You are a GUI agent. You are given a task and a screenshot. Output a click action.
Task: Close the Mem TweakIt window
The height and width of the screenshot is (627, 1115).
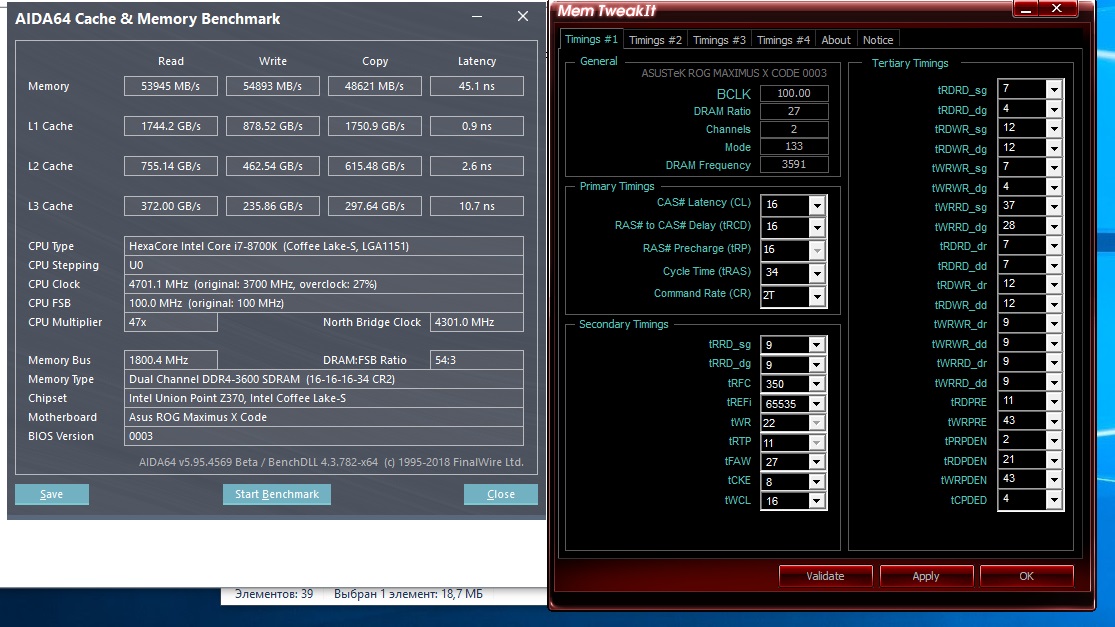[x=1057, y=9]
